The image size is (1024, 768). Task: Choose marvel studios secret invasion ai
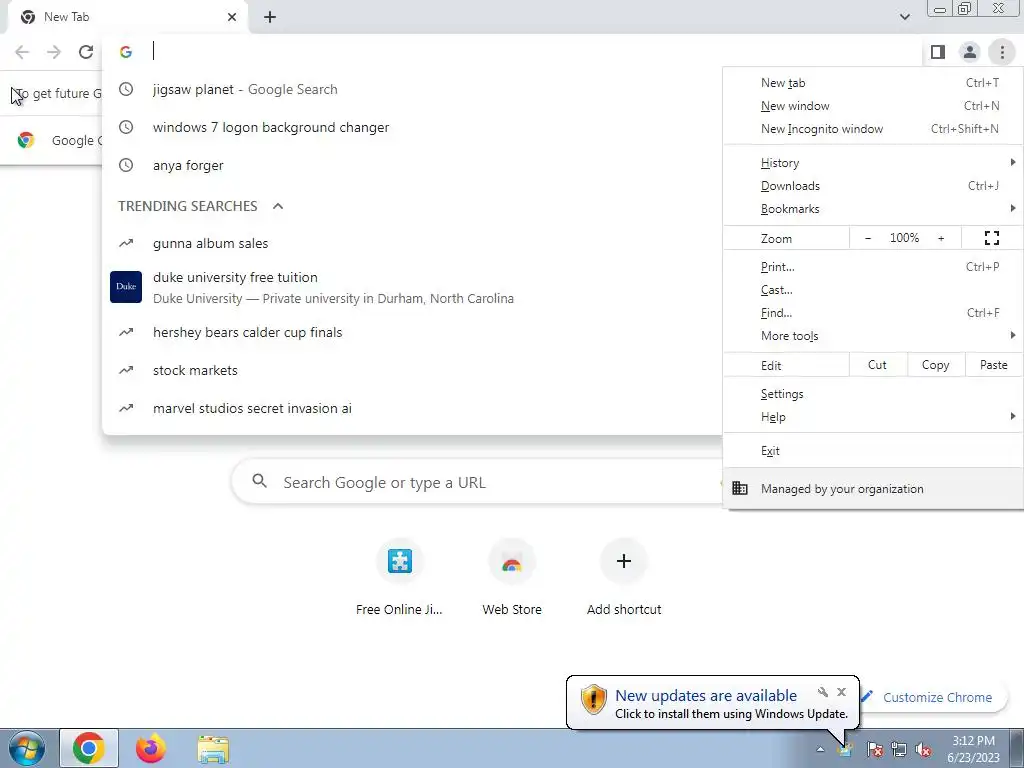click(x=412, y=408)
